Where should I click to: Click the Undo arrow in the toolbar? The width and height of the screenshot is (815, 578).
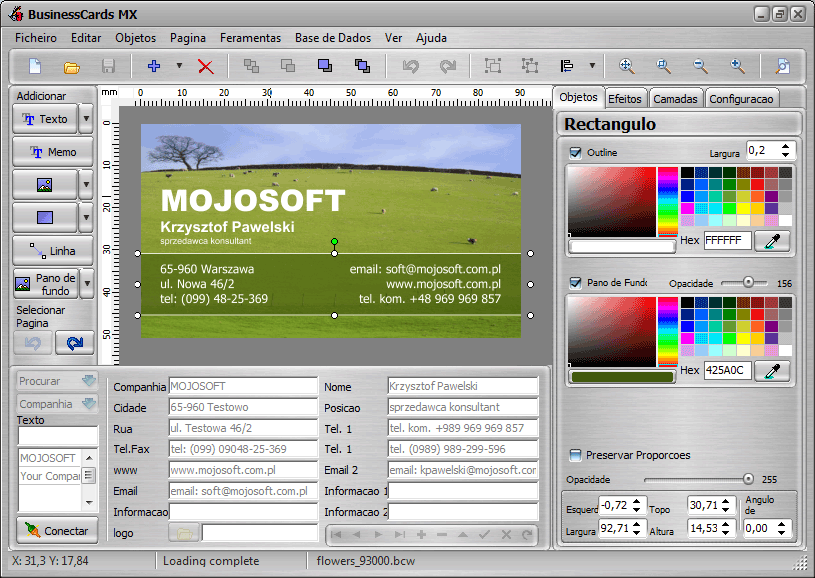(411, 66)
